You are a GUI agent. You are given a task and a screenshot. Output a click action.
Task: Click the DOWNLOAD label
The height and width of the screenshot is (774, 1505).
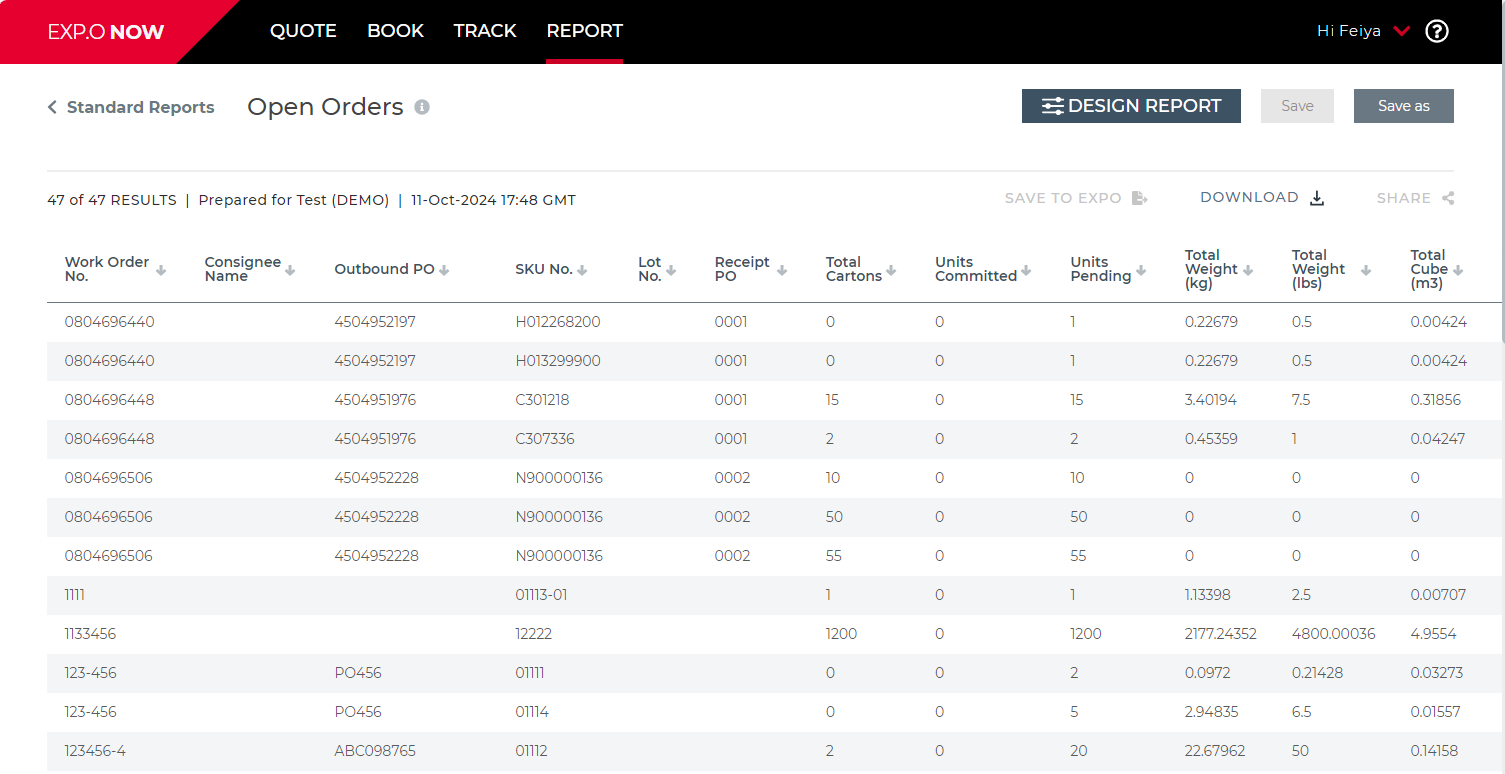1249,198
